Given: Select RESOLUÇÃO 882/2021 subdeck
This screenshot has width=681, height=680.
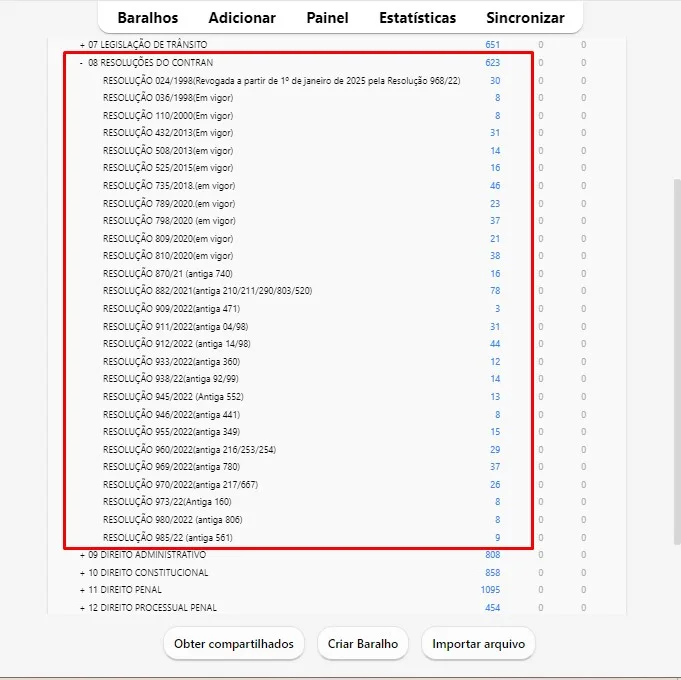Looking at the screenshot, I should pos(207,290).
